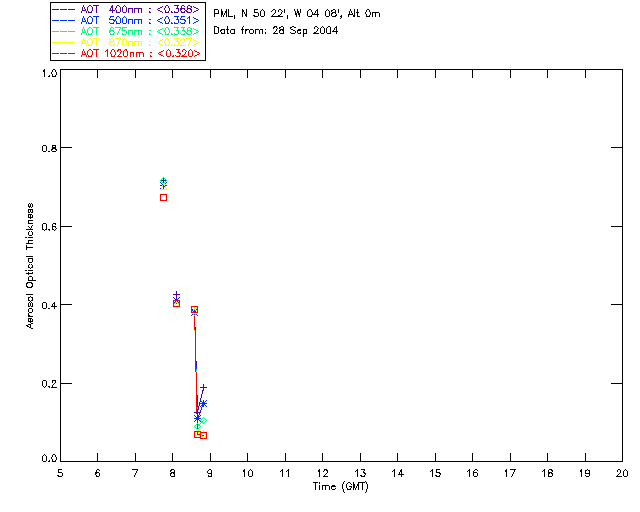Click the x-axis tick label 10
The width and height of the screenshot is (640, 512).
247,473
